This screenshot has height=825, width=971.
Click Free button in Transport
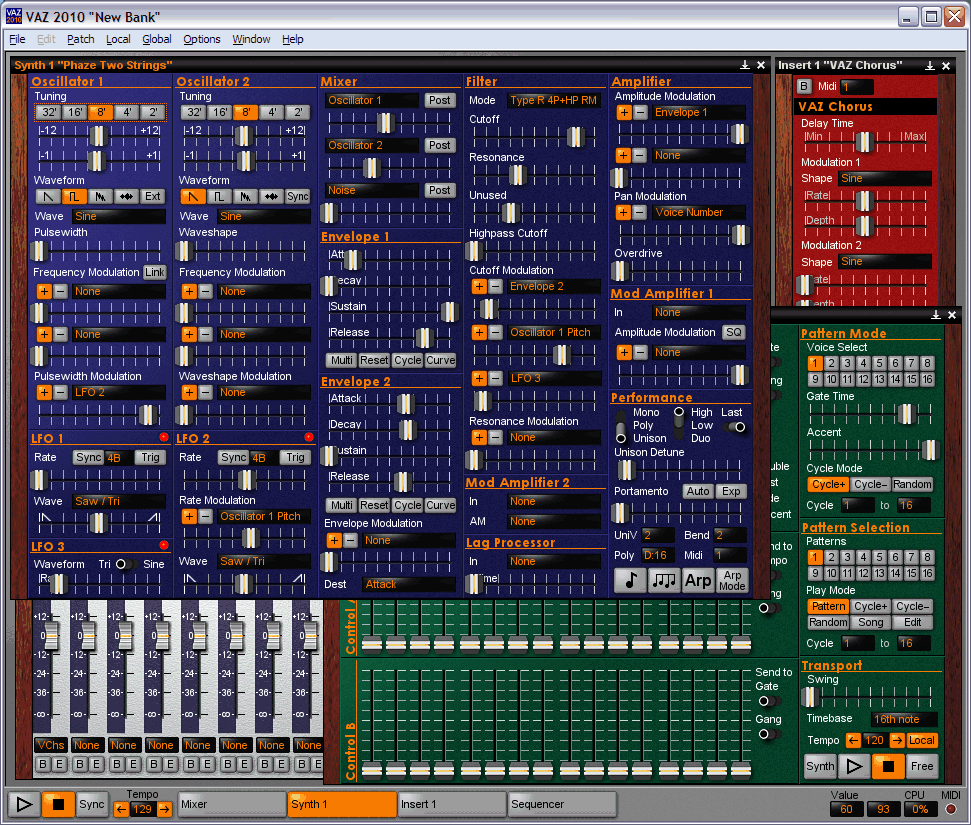[921, 766]
